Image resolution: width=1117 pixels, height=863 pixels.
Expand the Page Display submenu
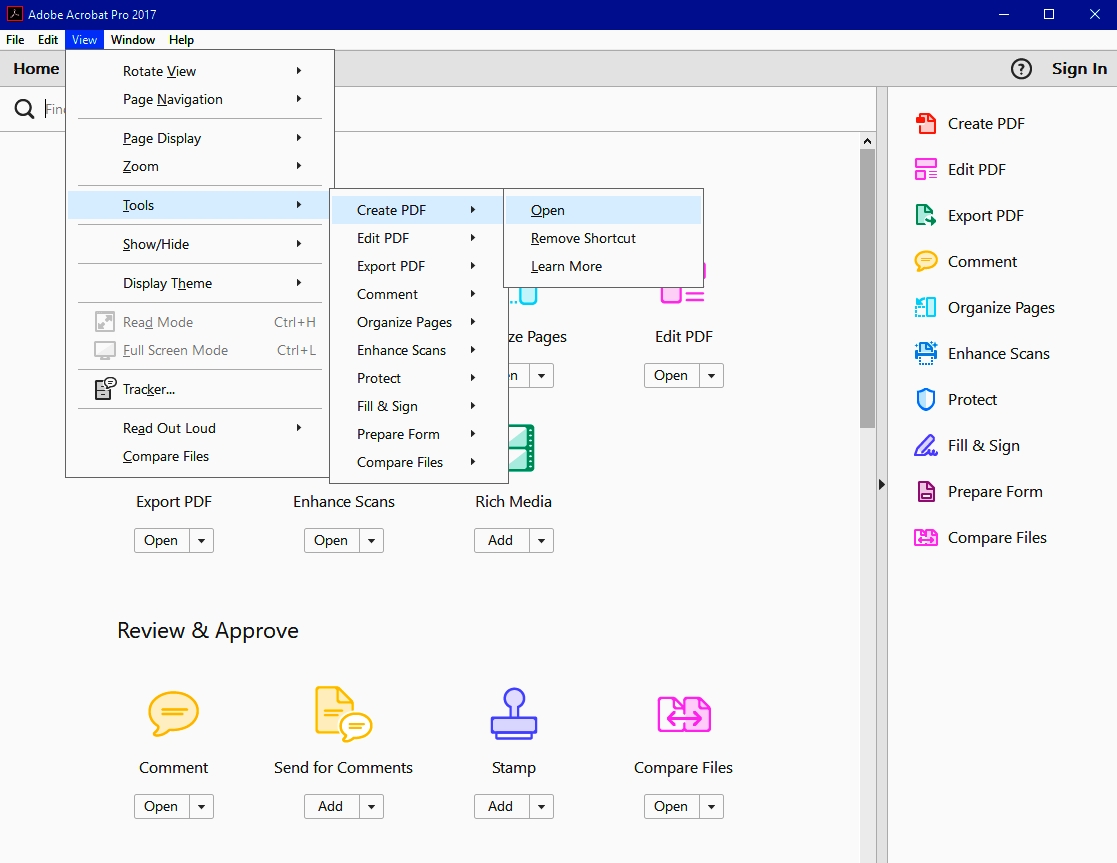pos(200,138)
